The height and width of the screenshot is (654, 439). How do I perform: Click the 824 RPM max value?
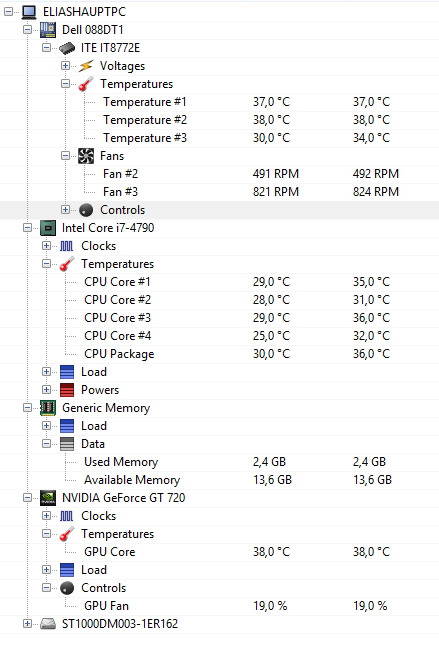pyautogui.click(x=376, y=192)
